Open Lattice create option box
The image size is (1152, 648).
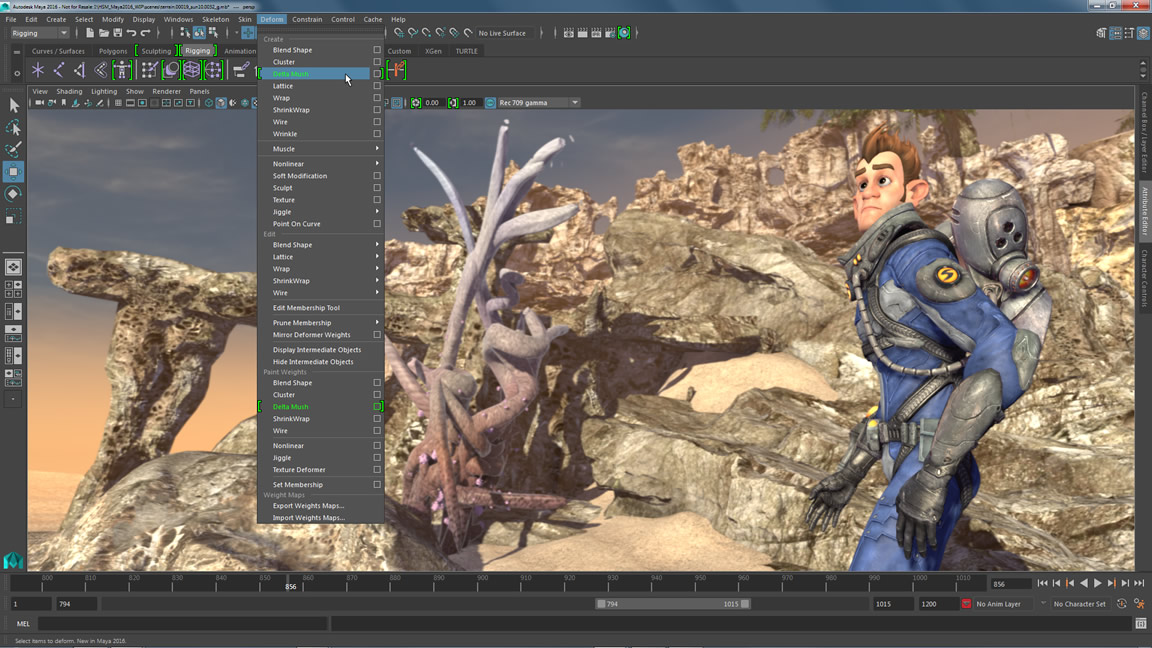pyautogui.click(x=377, y=86)
